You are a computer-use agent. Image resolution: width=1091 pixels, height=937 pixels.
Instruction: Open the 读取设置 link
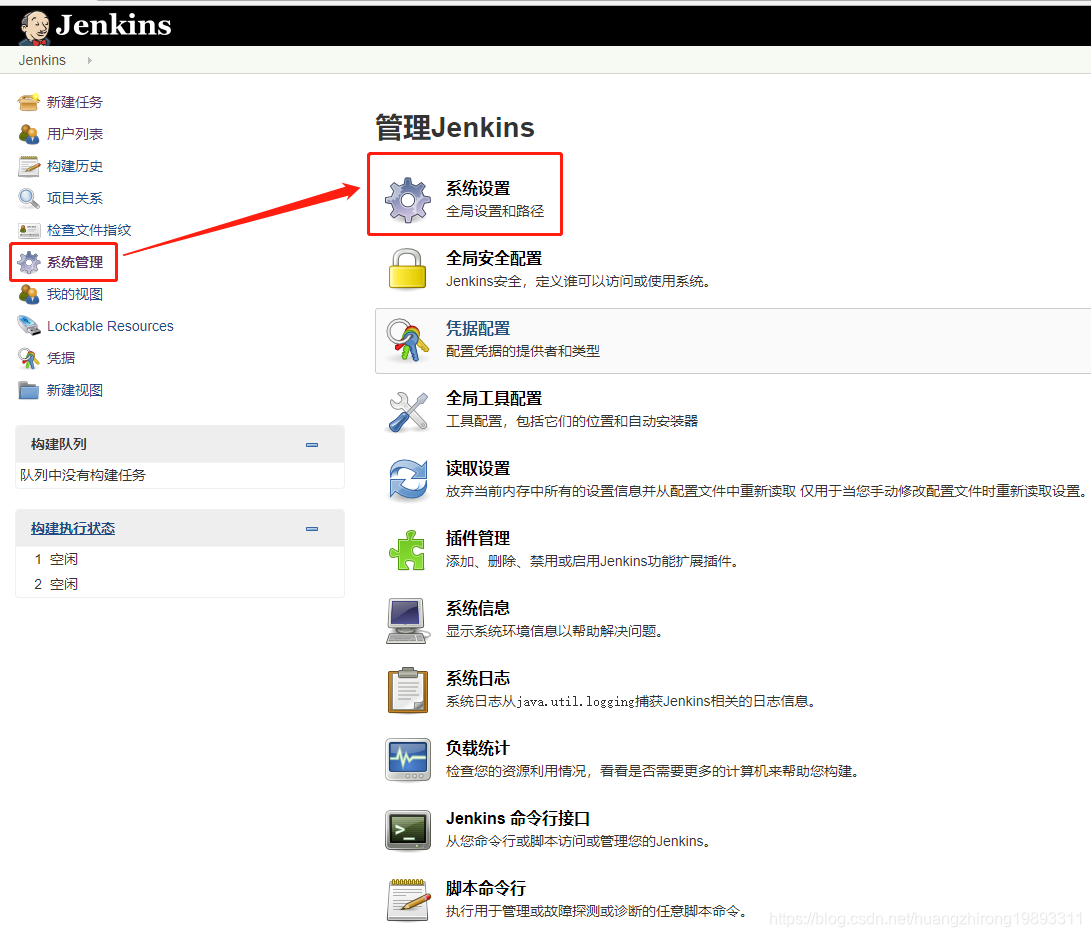click(x=478, y=469)
